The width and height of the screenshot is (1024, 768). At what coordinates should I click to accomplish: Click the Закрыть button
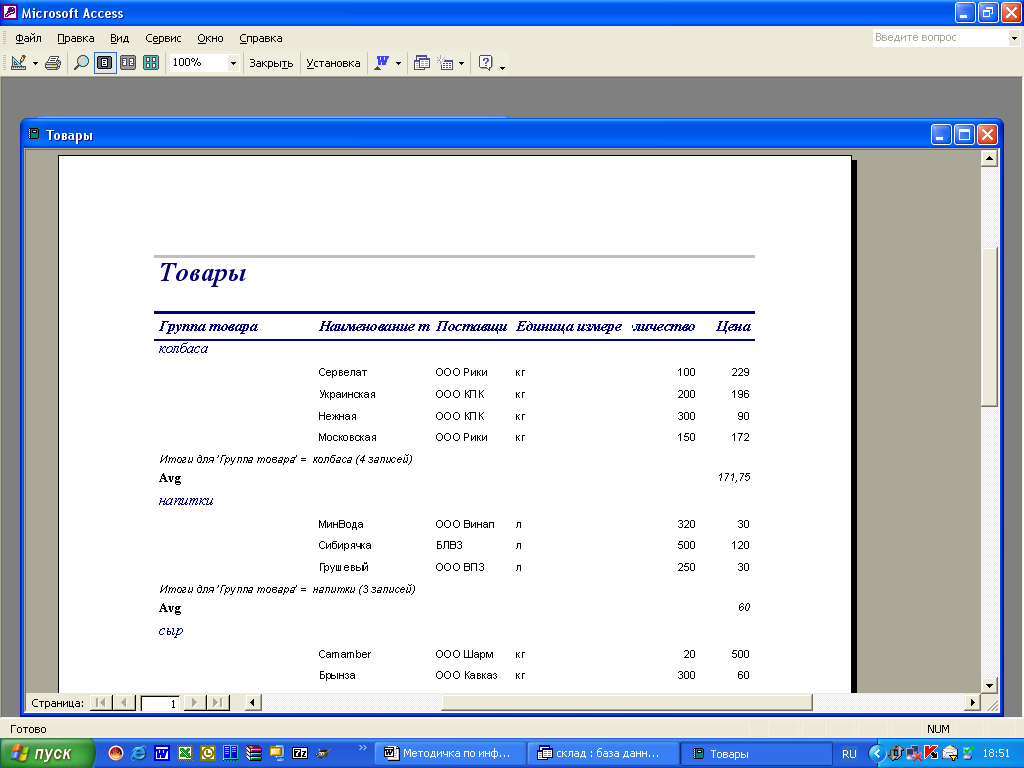271,63
